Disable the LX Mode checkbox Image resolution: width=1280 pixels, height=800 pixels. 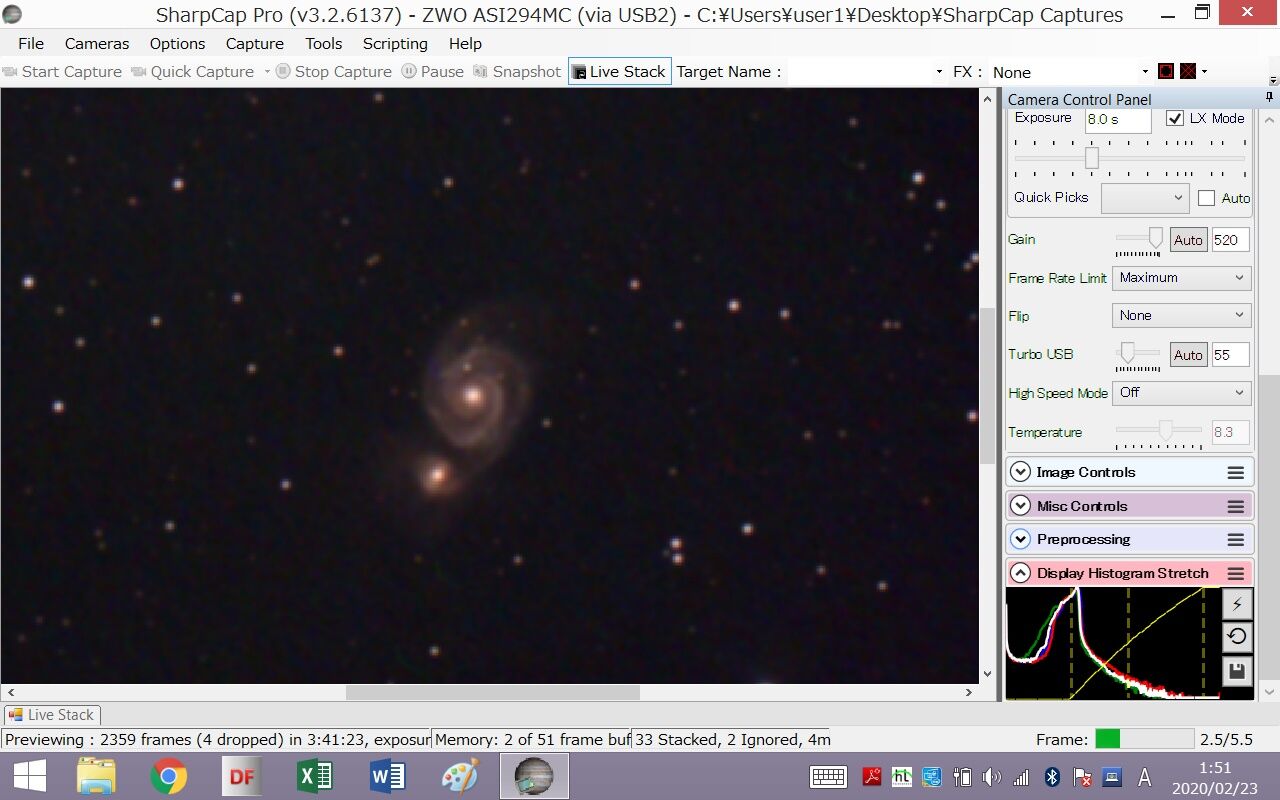pyautogui.click(x=1175, y=118)
